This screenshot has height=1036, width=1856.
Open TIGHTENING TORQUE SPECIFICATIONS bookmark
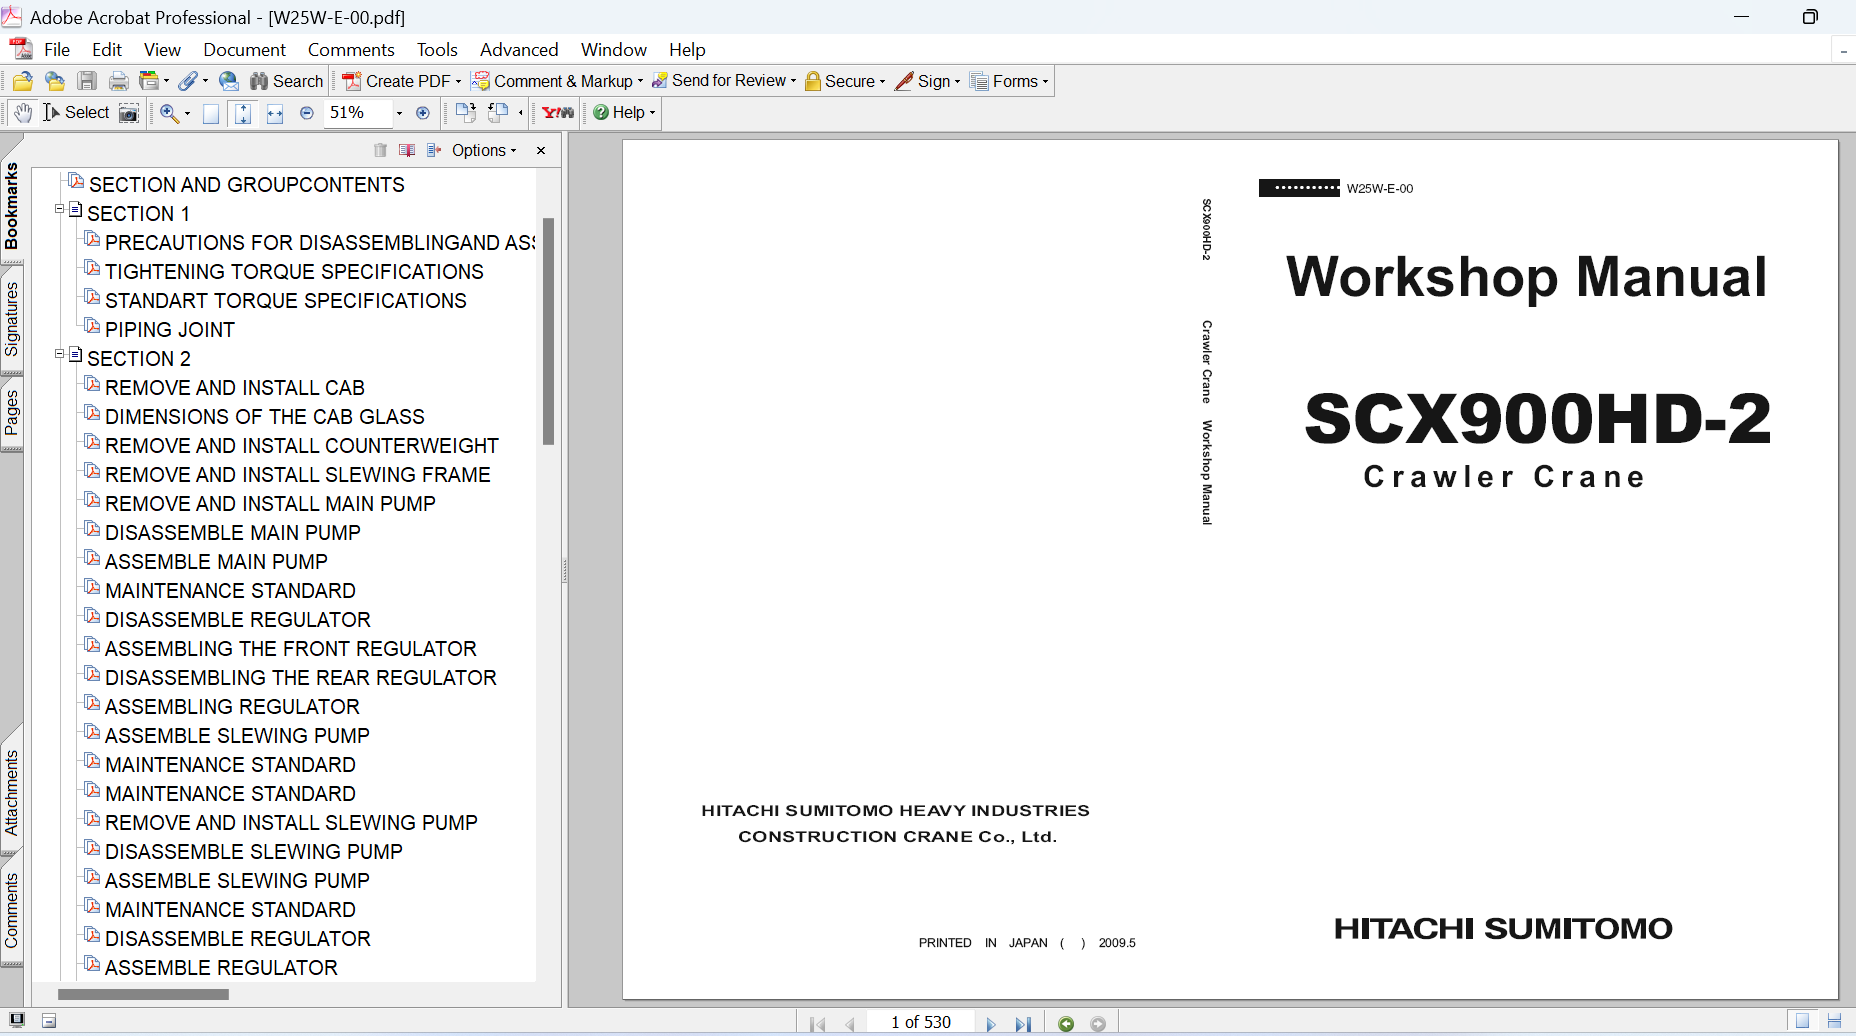tap(294, 272)
